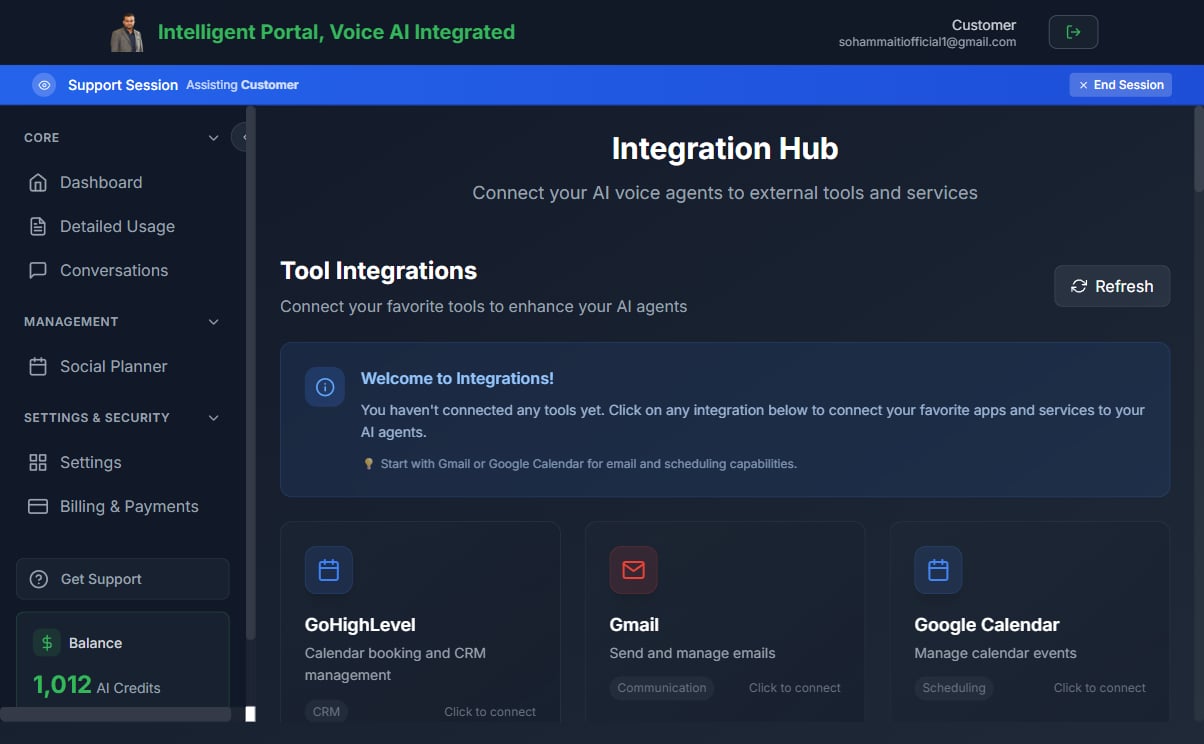Click 'Click to connect' on GoHighLevel card

pyautogui.click(x=490, y=712)
